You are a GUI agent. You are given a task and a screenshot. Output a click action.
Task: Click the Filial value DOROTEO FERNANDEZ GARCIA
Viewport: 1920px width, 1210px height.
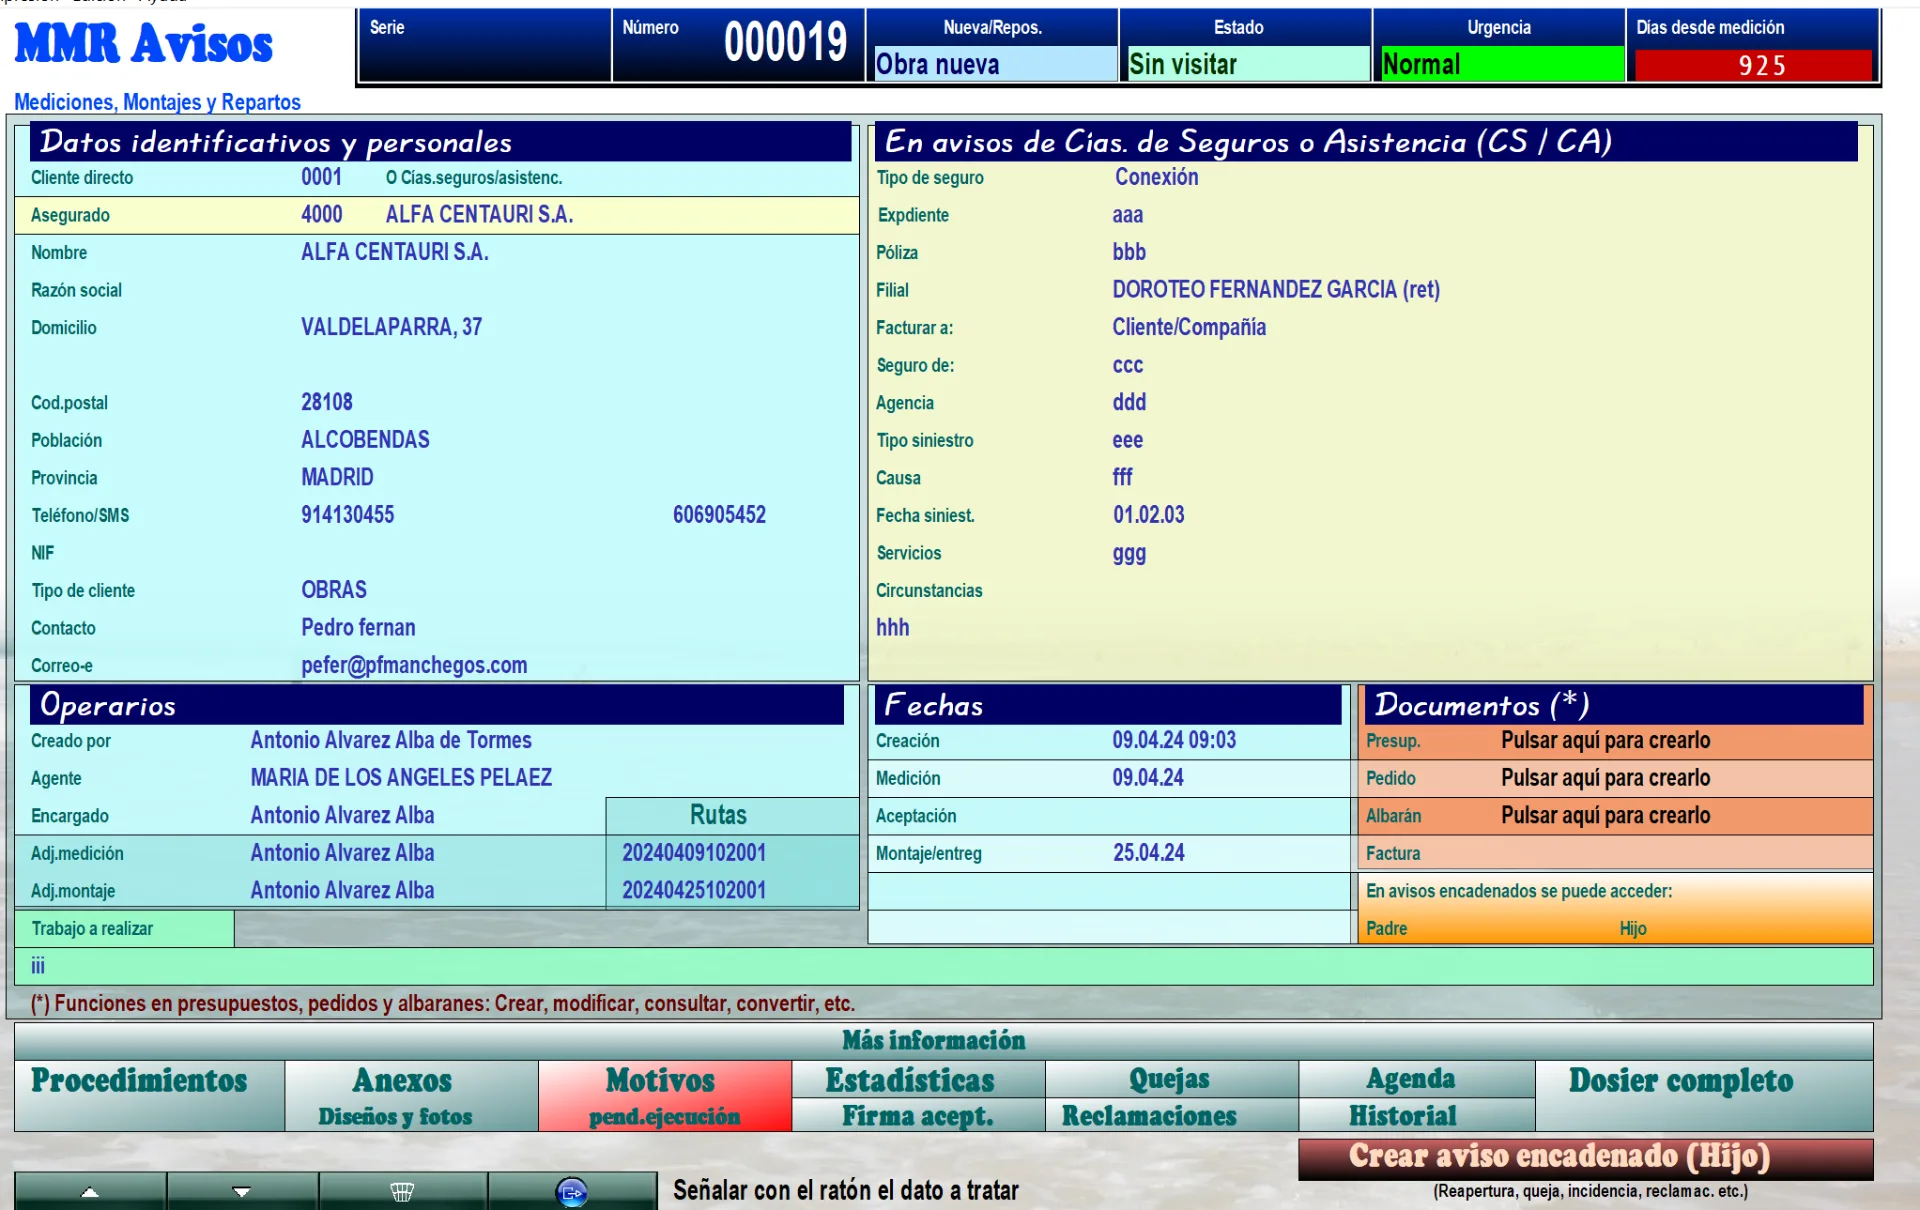[x=1276, y=290]
